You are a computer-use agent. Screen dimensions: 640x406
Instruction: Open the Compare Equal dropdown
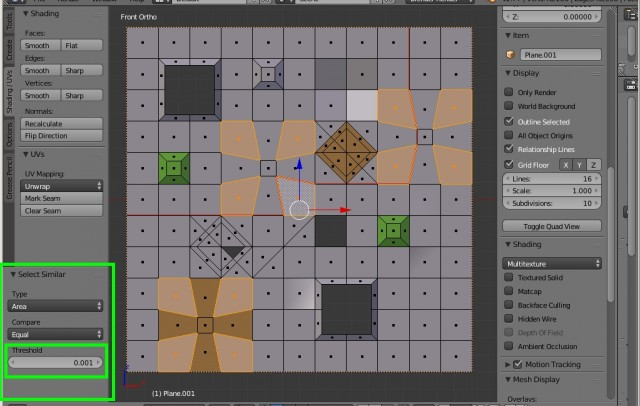point(55,334)
